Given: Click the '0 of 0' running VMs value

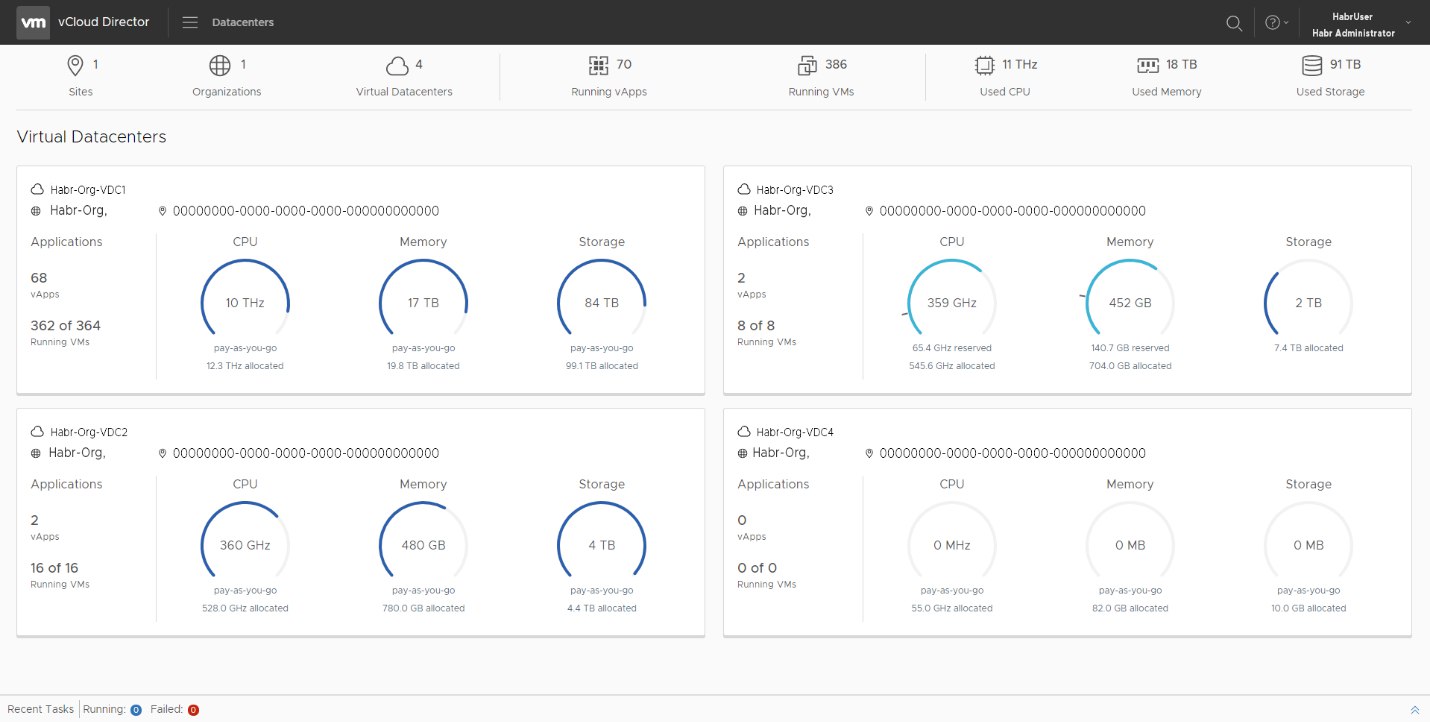Looking at the screenshot, I should pyautogui.click(x=757, y=568).
